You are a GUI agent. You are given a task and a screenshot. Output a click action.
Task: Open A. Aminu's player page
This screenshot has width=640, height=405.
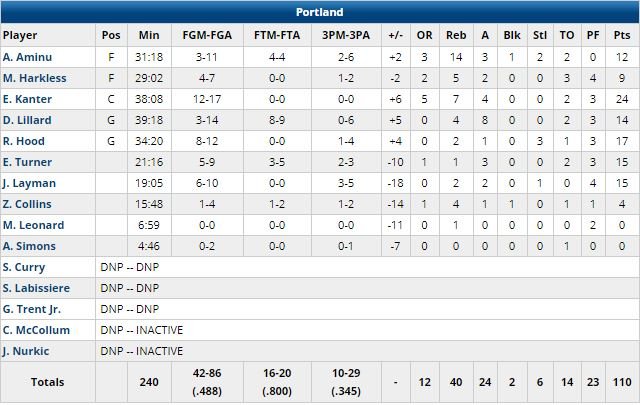(x=26, y=56)
